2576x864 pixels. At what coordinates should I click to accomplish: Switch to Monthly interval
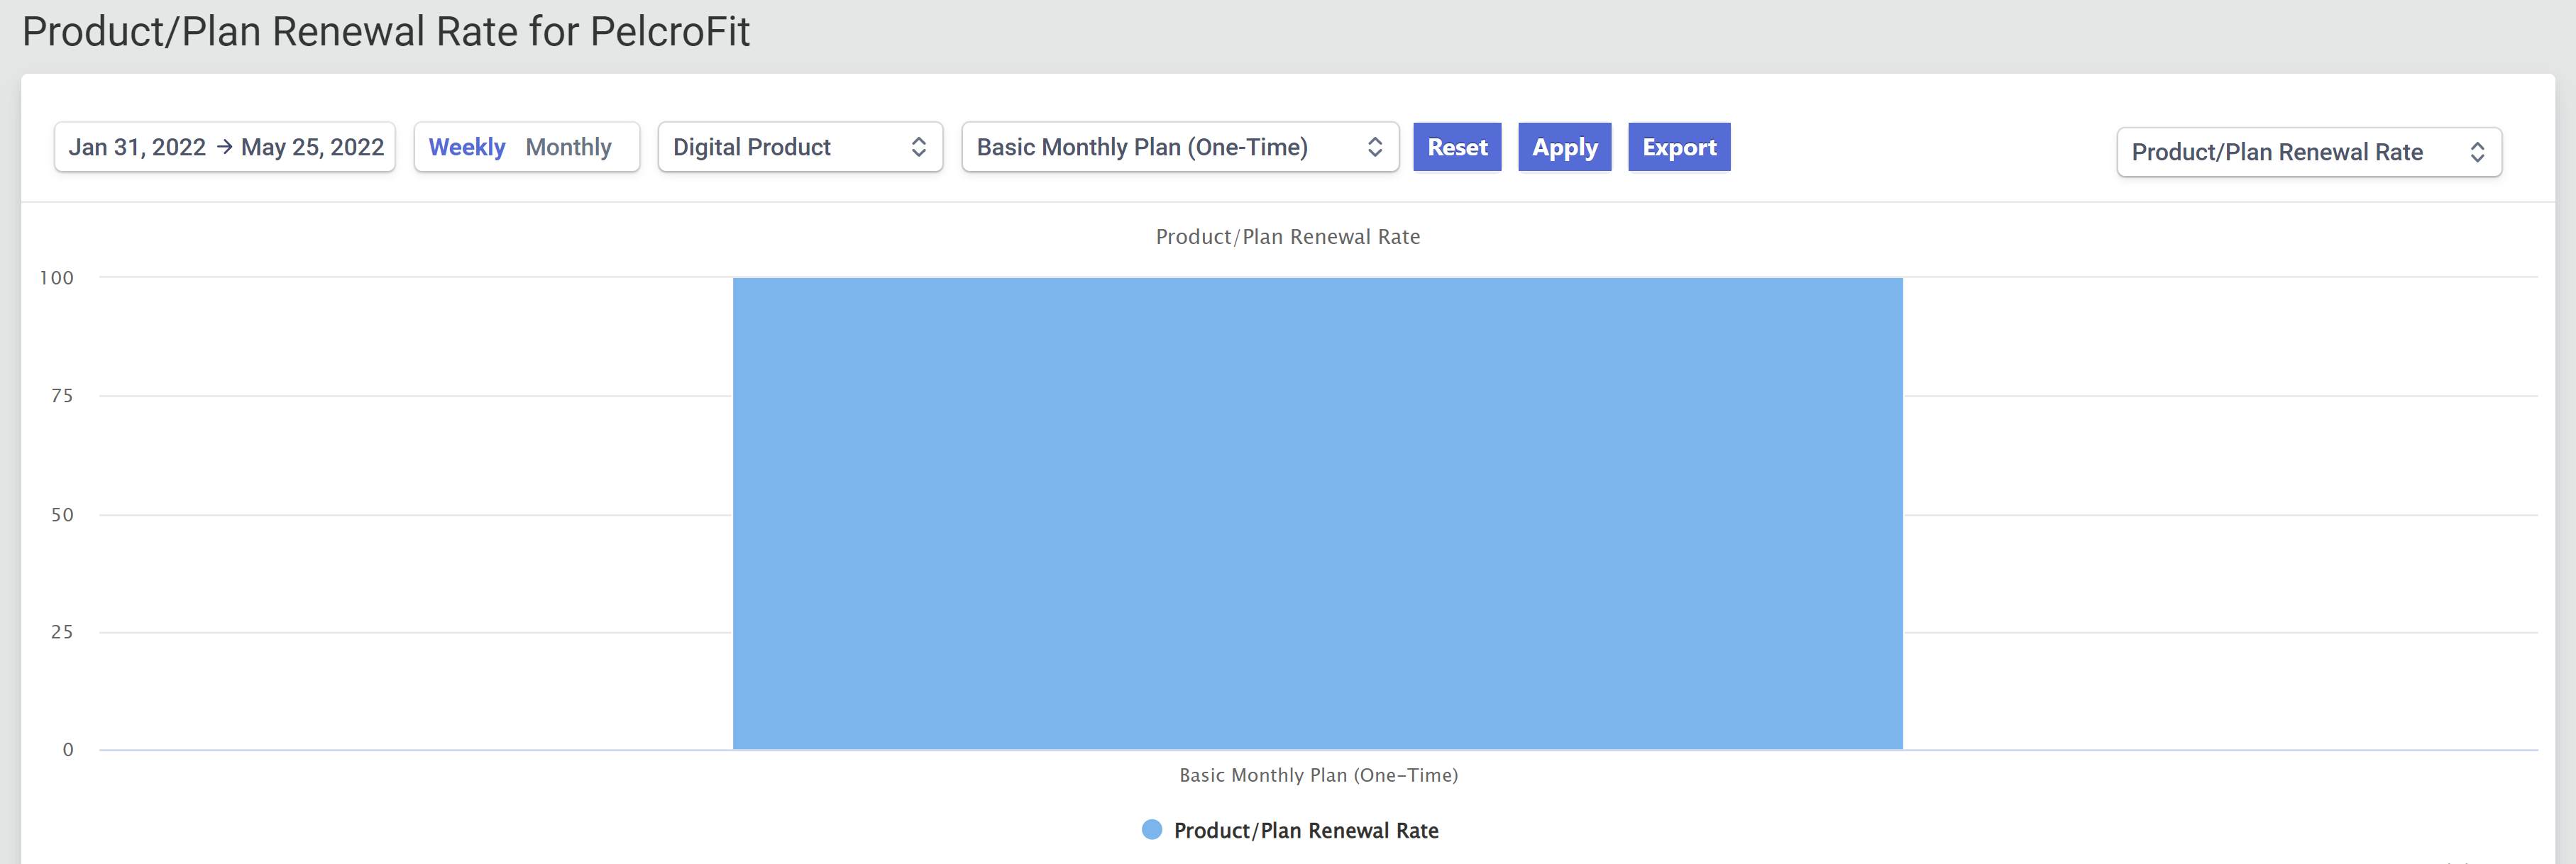pos(568,147)
